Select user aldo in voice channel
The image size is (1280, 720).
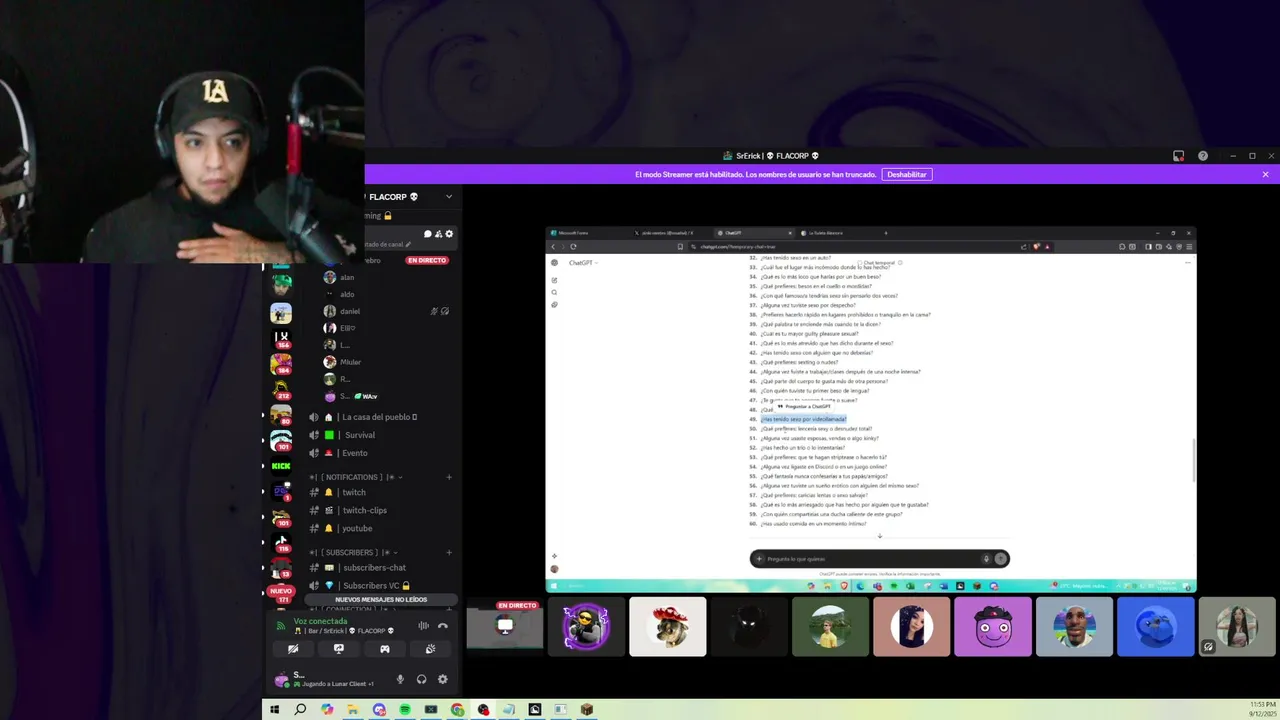(347, 294)
